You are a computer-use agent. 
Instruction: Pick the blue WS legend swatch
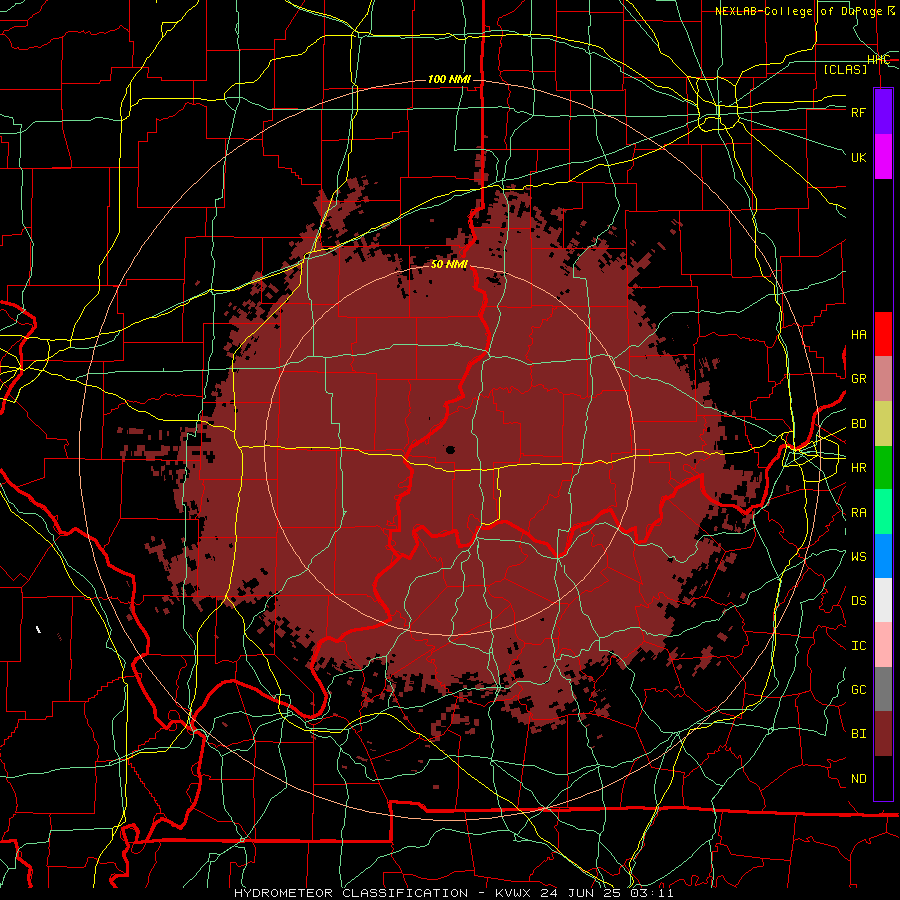point(883,556)
